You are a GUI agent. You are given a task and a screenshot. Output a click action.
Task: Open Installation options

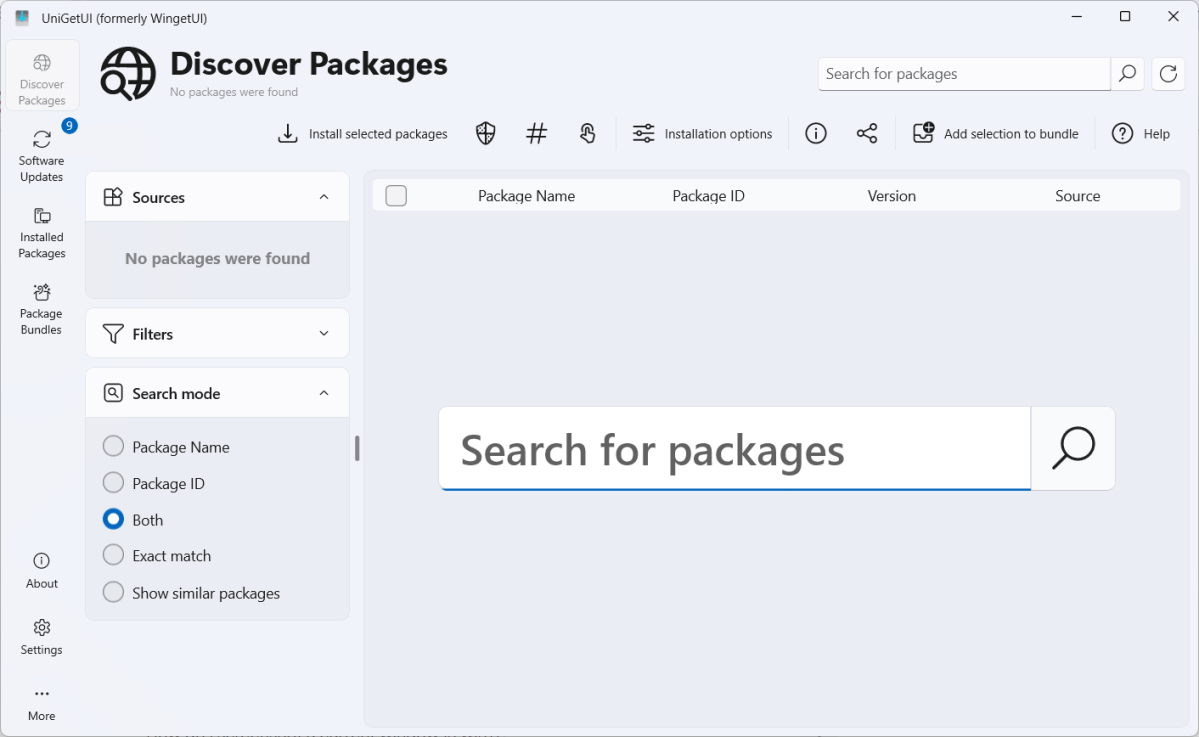point(702,134)
